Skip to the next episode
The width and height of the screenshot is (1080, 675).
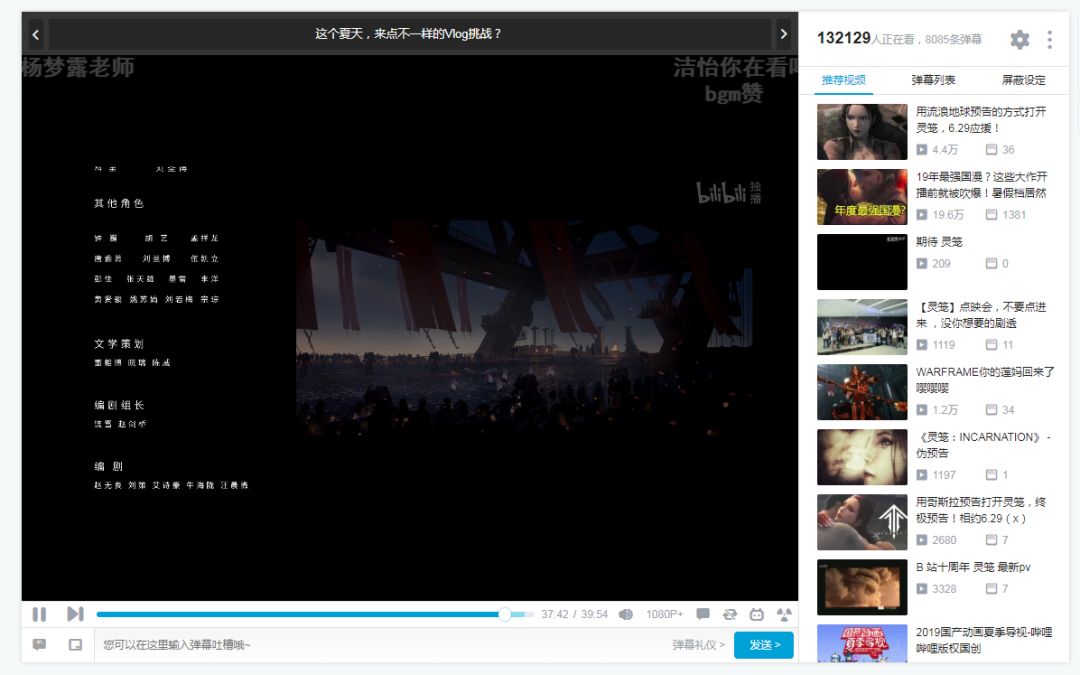(75, 614)
